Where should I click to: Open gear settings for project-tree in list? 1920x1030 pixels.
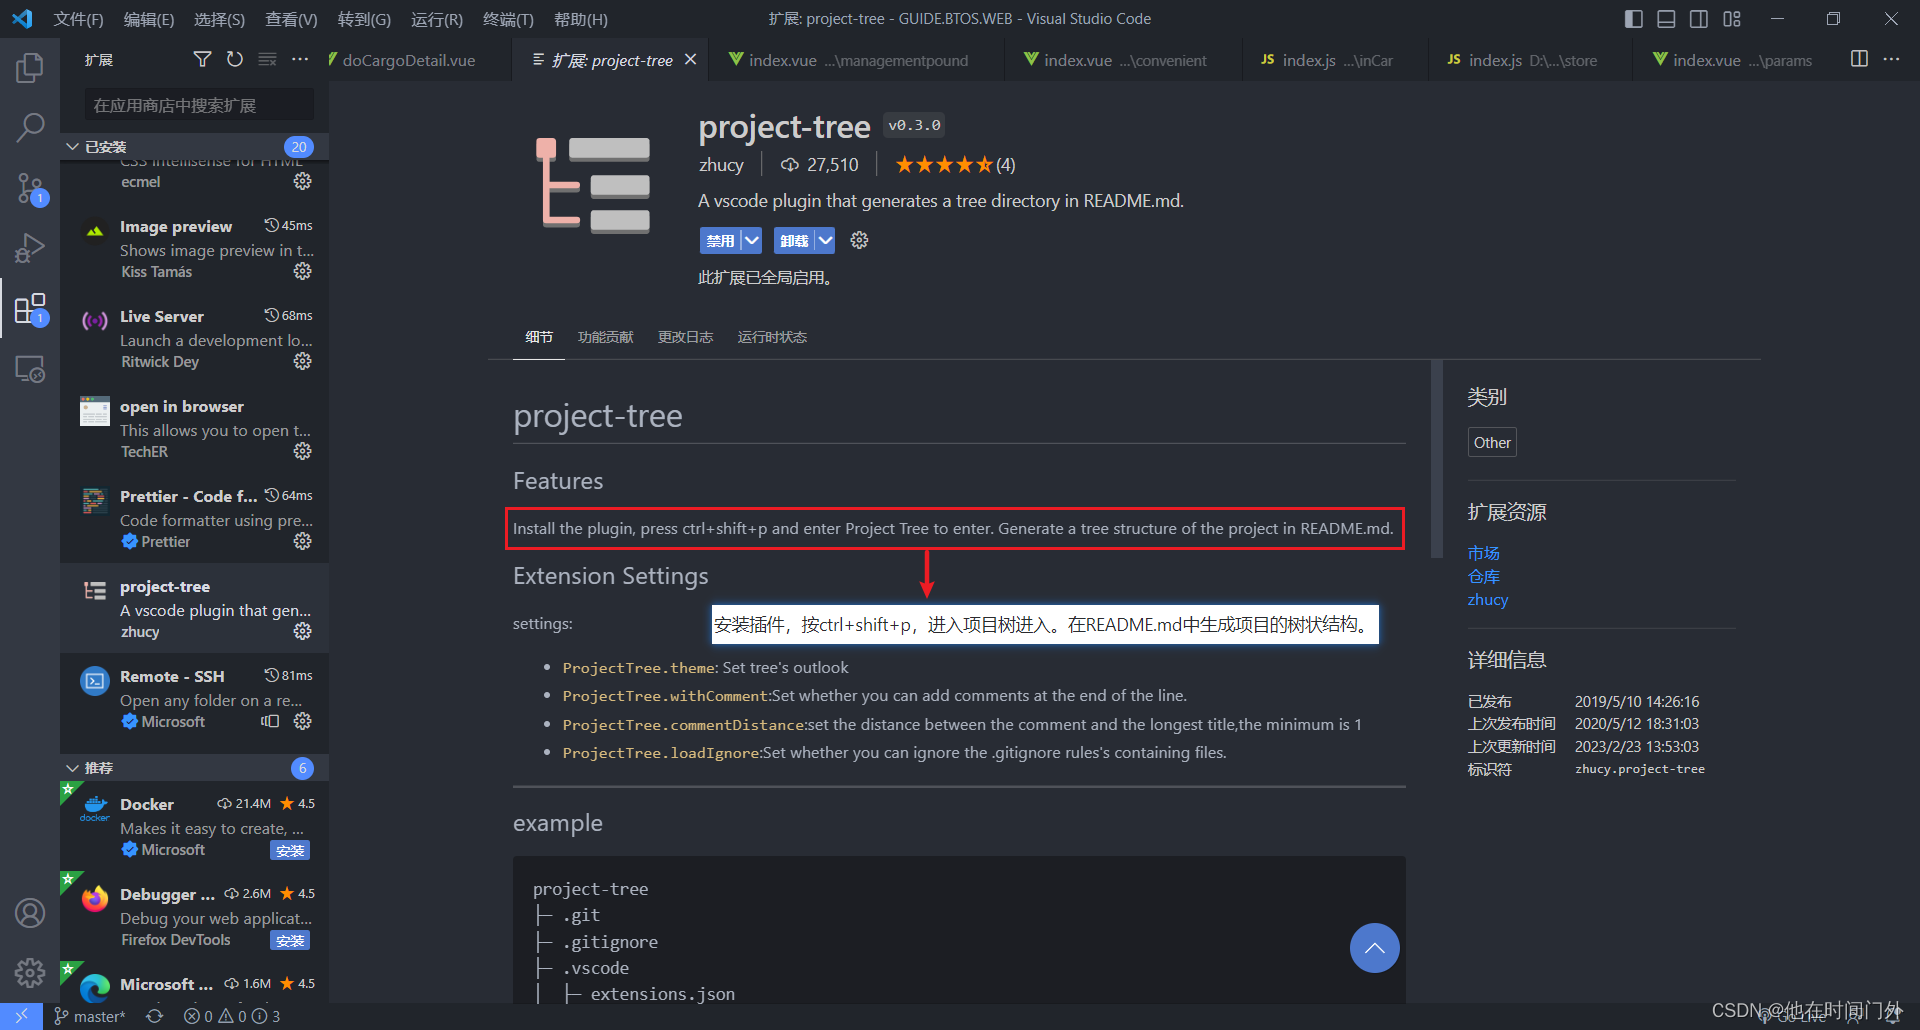[303, 631]
